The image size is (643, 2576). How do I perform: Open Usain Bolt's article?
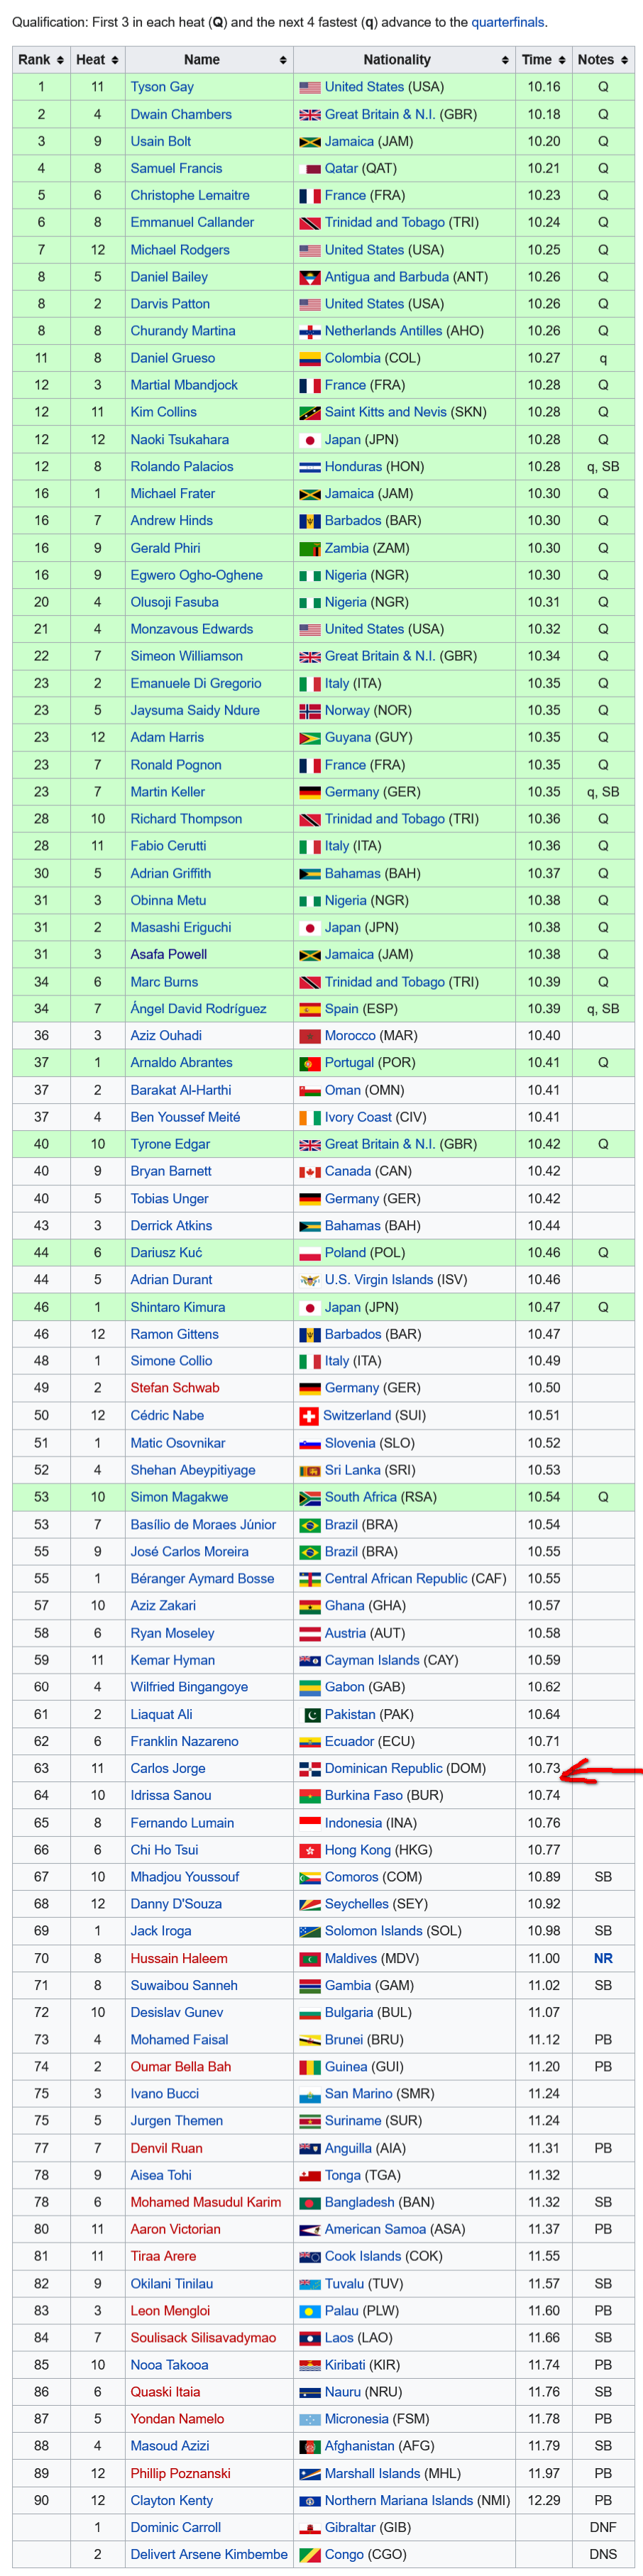(160, 141)
